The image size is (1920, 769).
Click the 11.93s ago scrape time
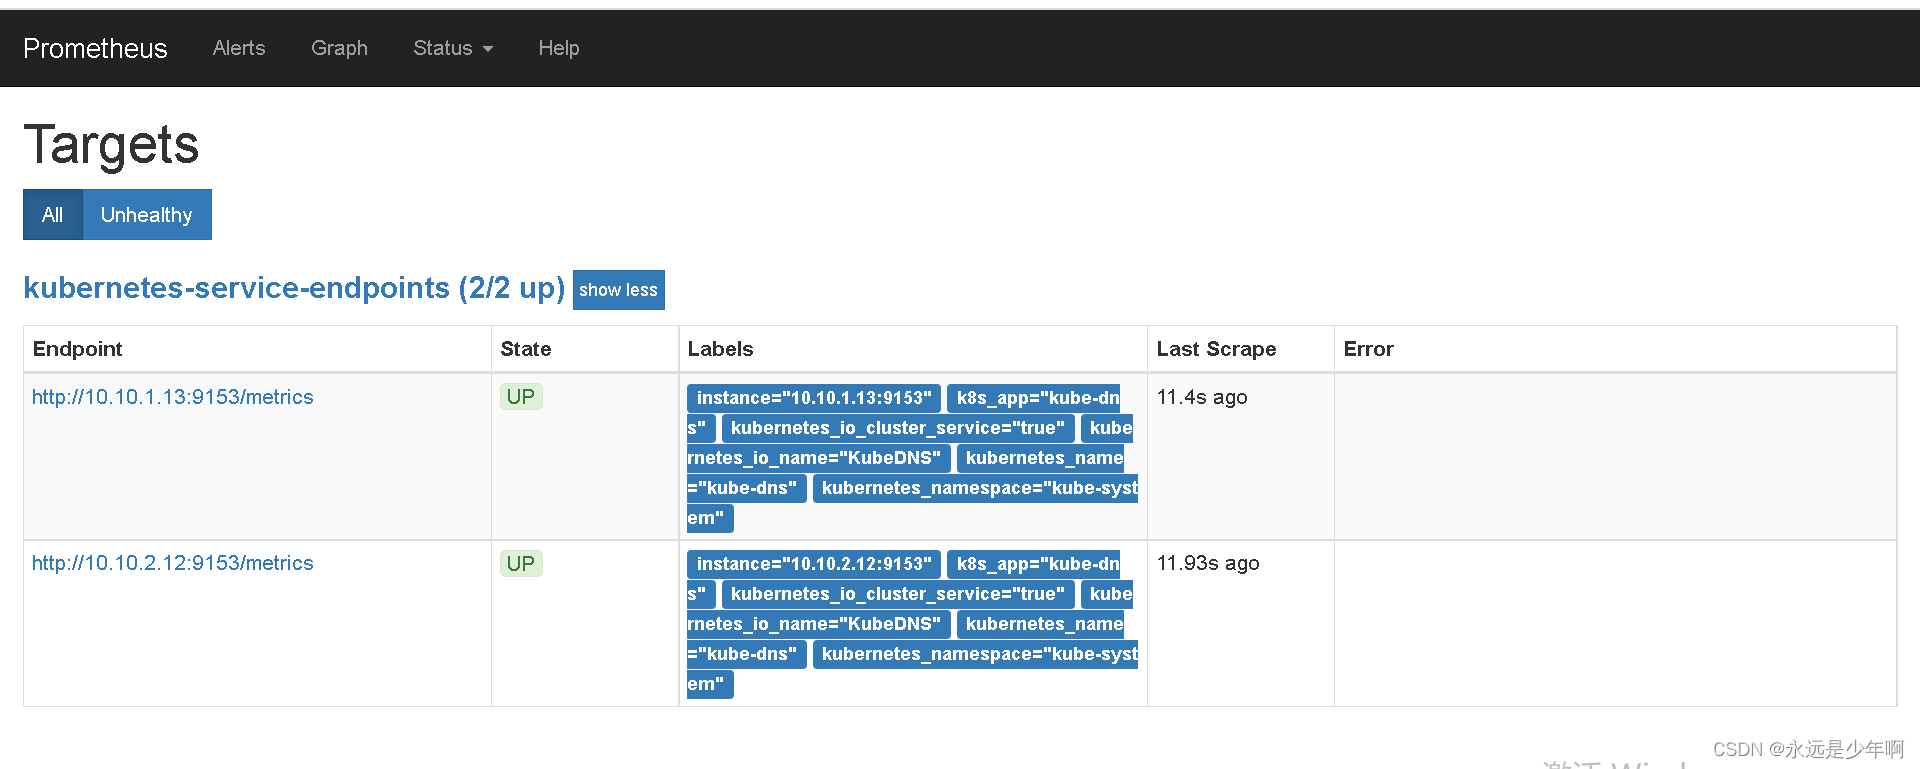(x=1208, y=563)
